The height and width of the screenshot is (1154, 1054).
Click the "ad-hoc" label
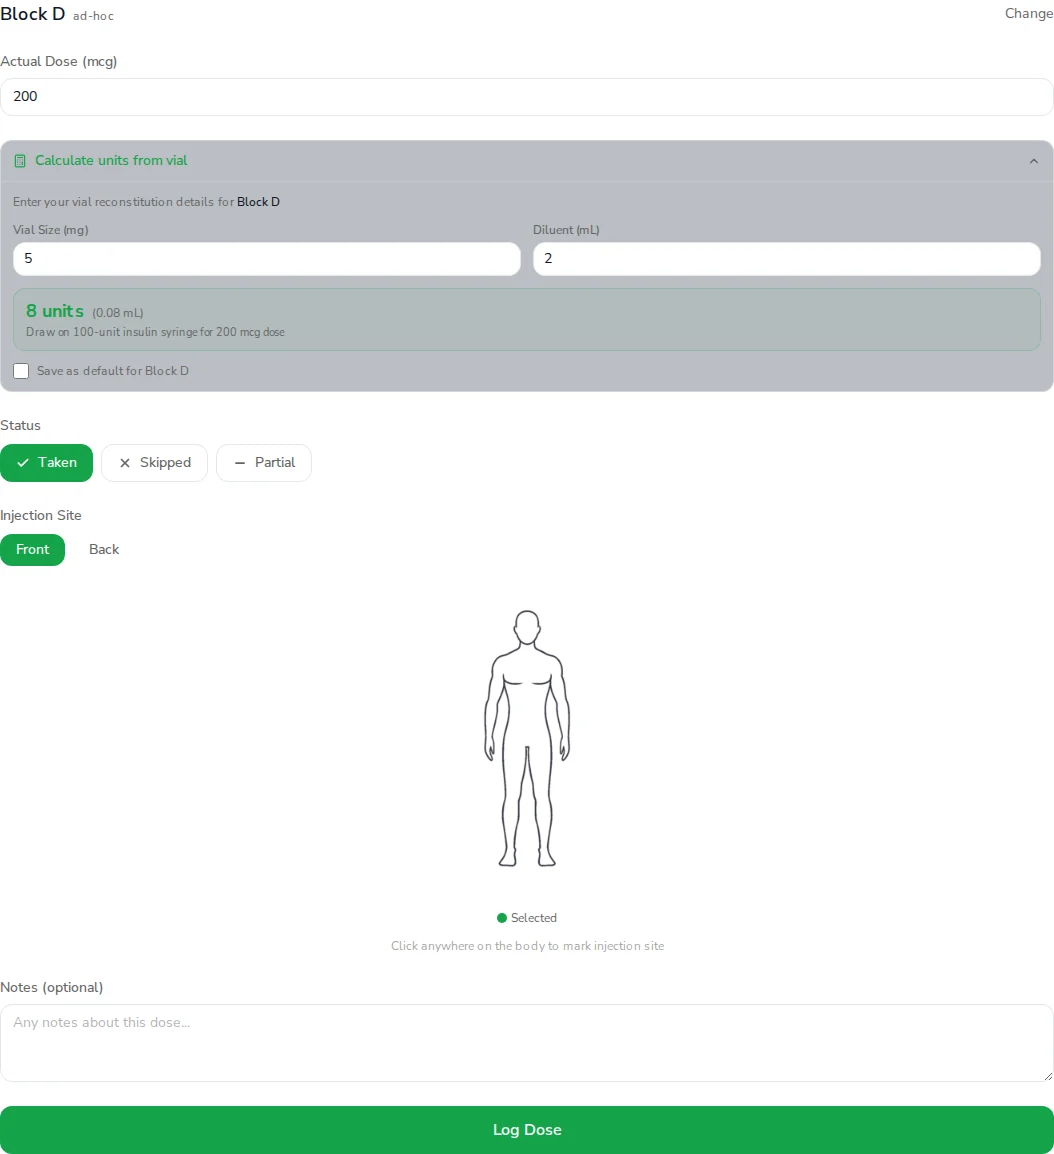93,16
